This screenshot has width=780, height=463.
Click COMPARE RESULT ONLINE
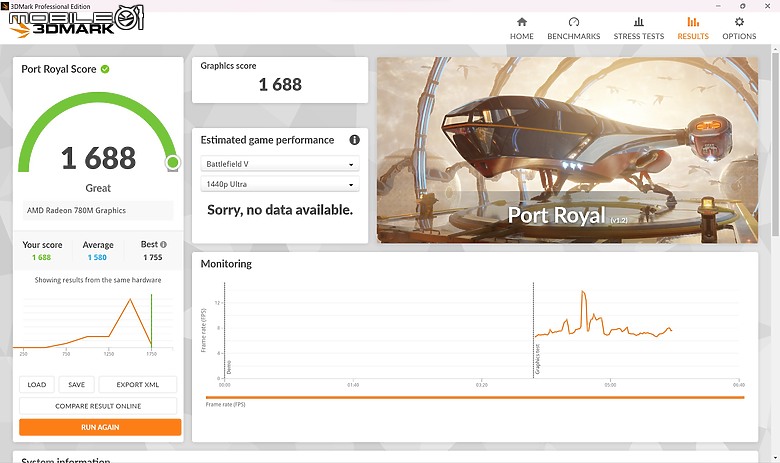[98, 406]
